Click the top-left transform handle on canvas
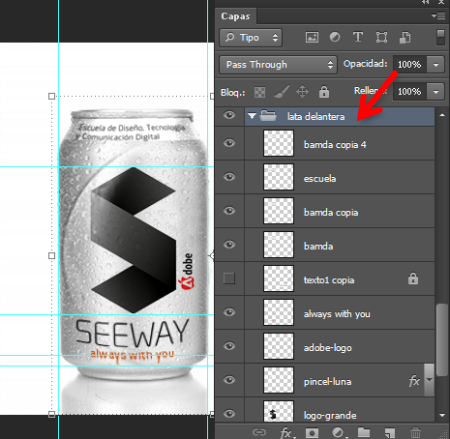The image size is (450, 439). (x=51, y=96)
